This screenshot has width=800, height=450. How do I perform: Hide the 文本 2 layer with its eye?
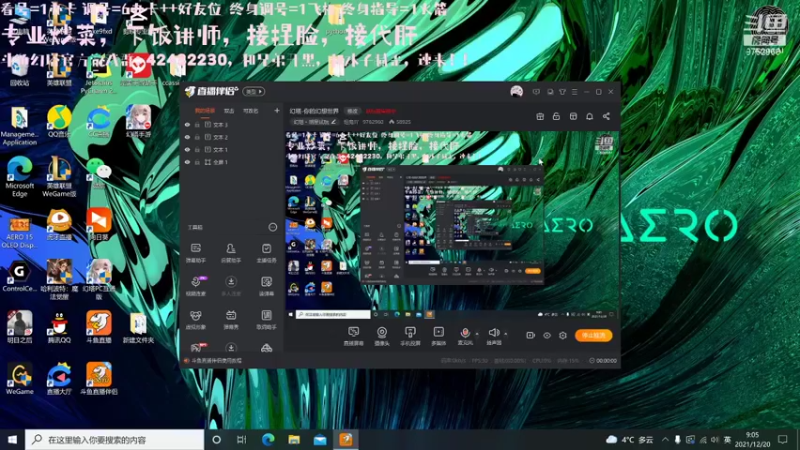(x=187, y=137)
